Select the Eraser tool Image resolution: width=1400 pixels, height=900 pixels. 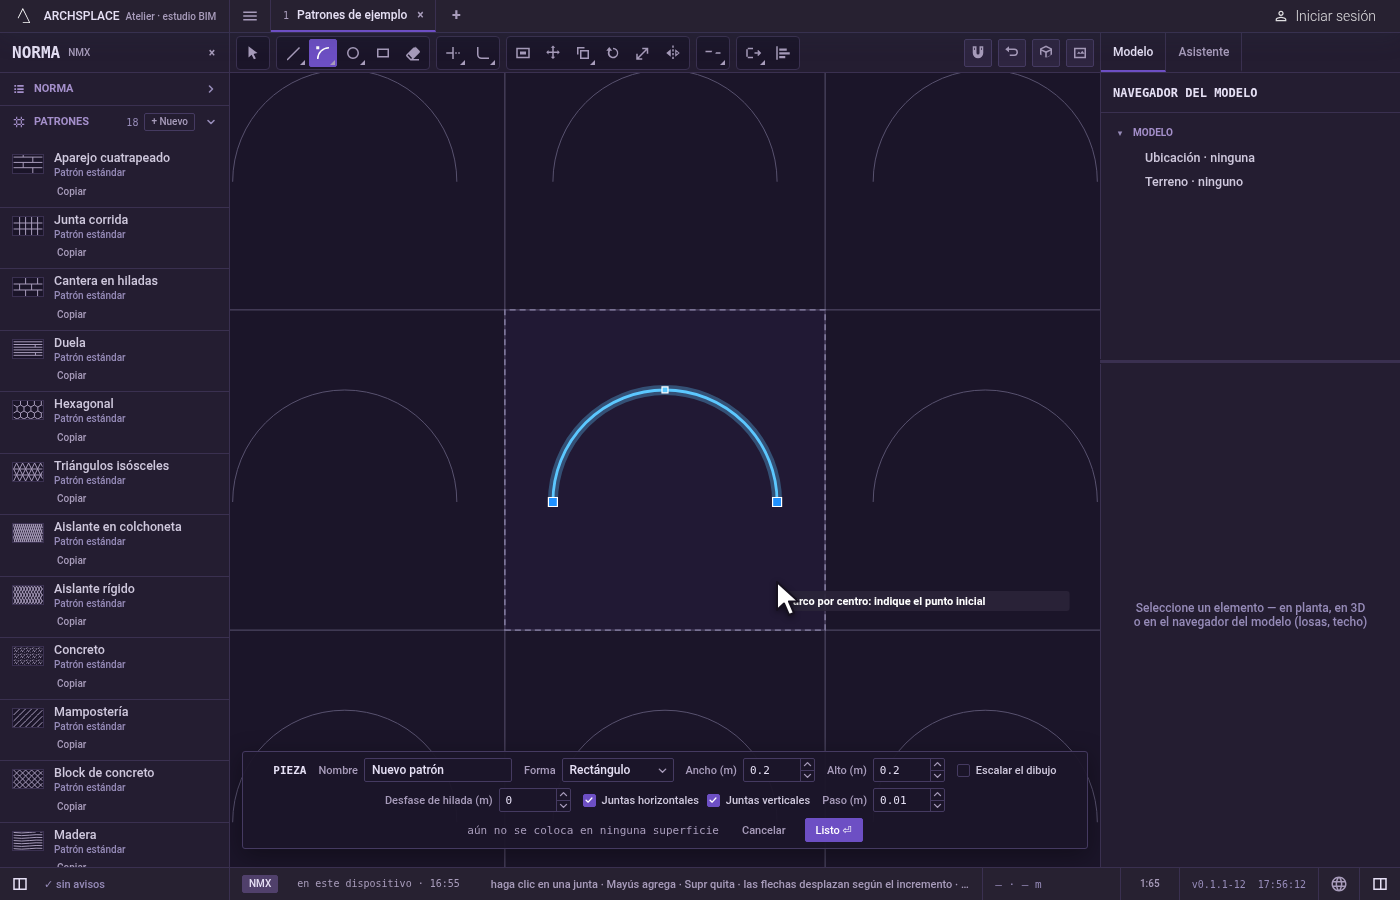pyautogui.click(x=413, y=53)
